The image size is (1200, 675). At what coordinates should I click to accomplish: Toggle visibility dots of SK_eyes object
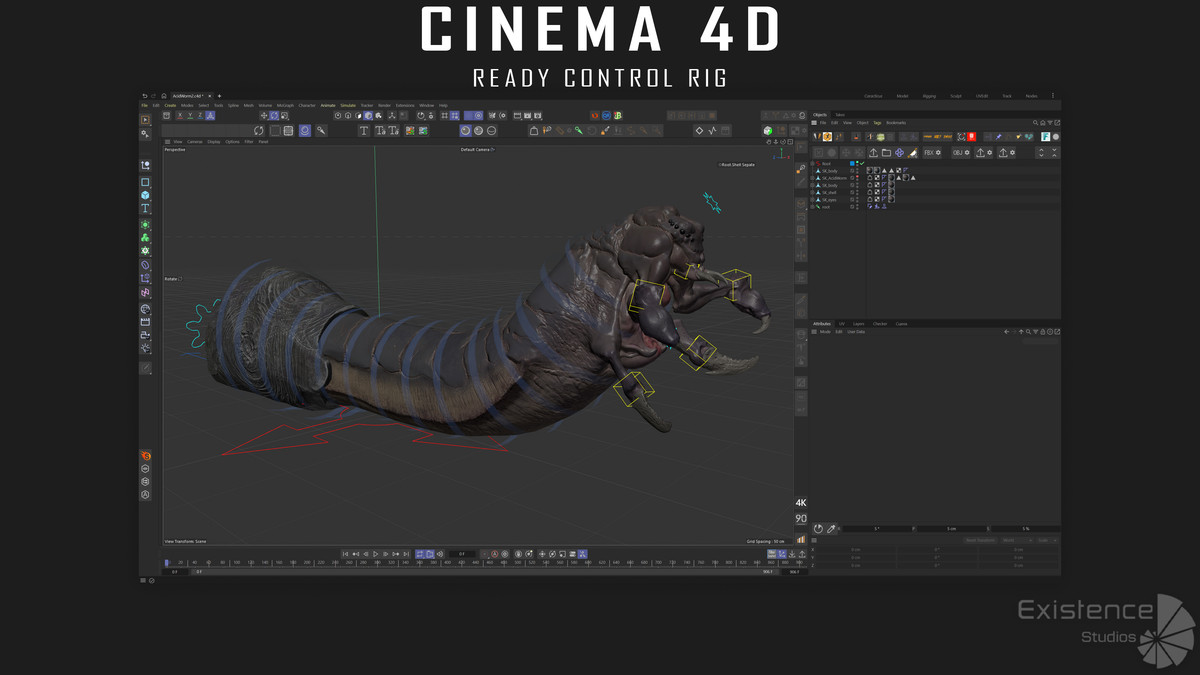coord(857,200)
